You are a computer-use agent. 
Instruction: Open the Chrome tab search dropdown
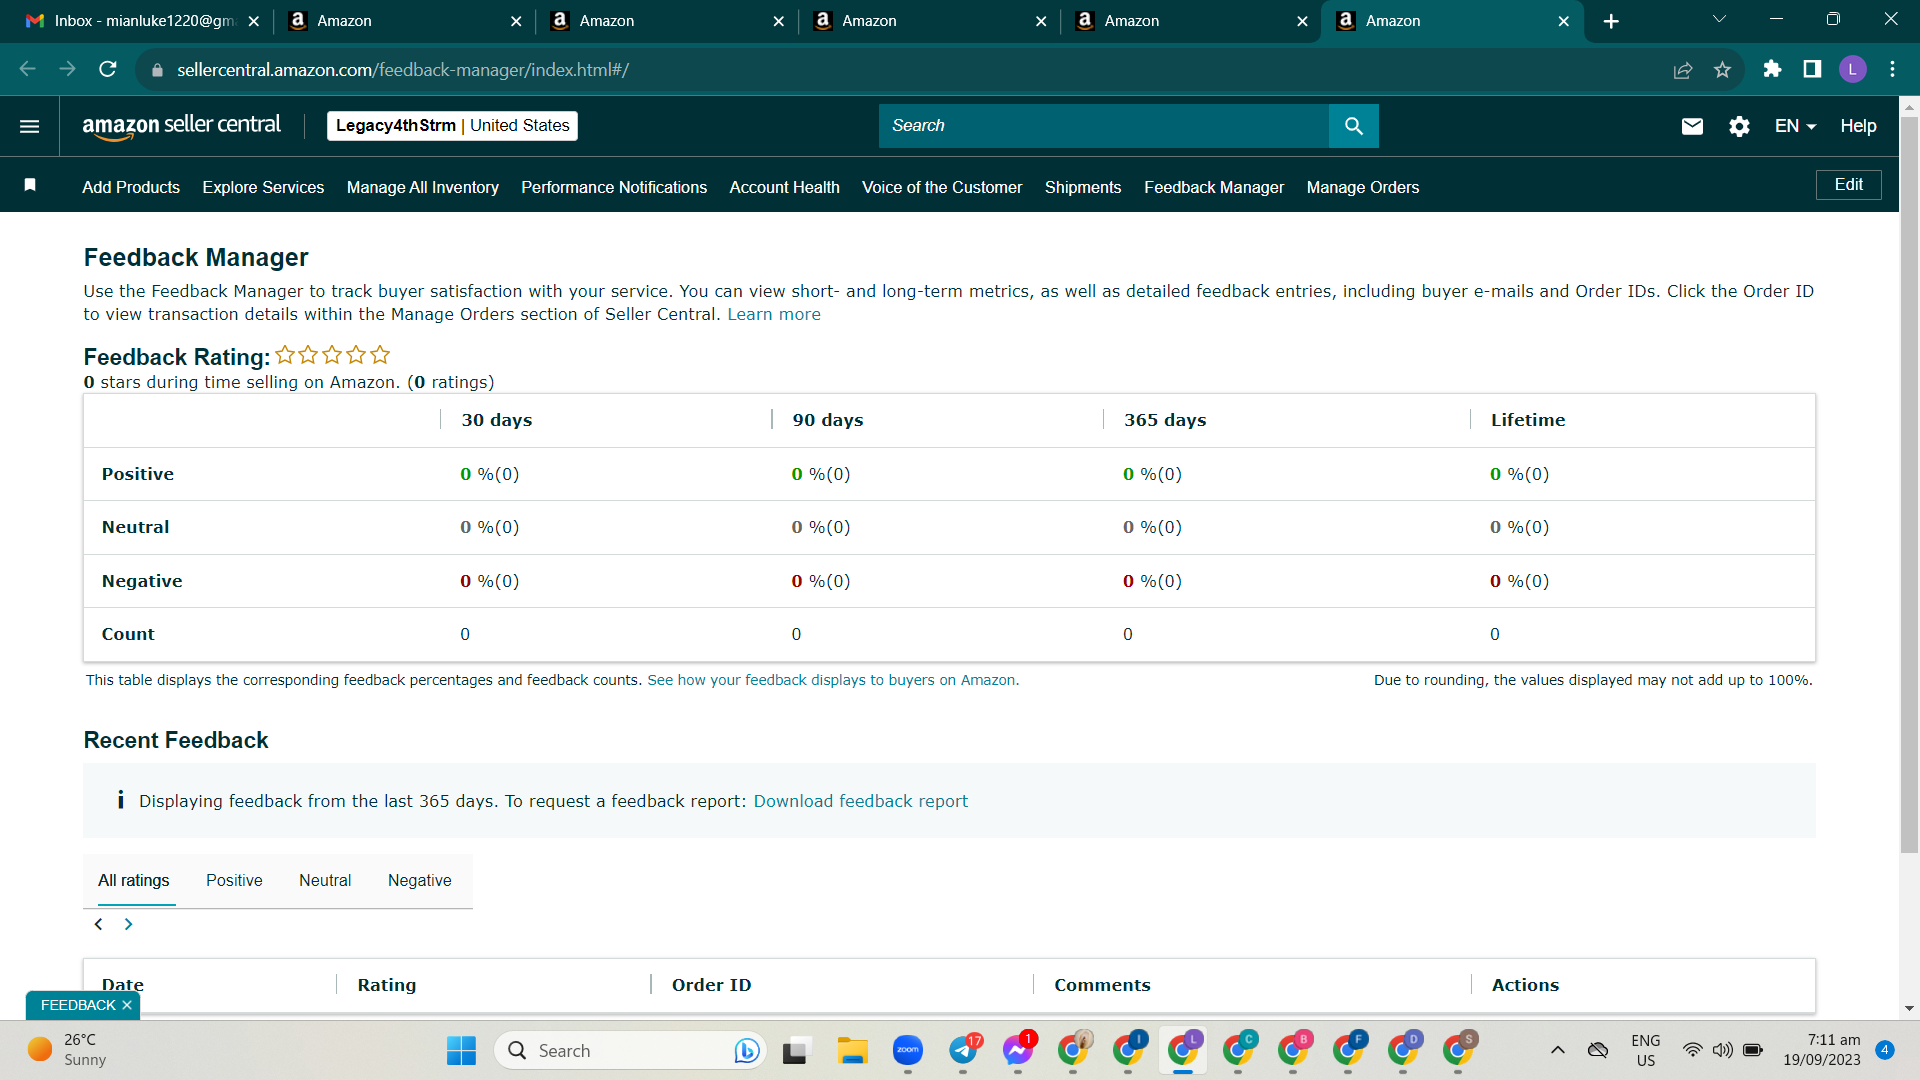tap(1719, 19)
